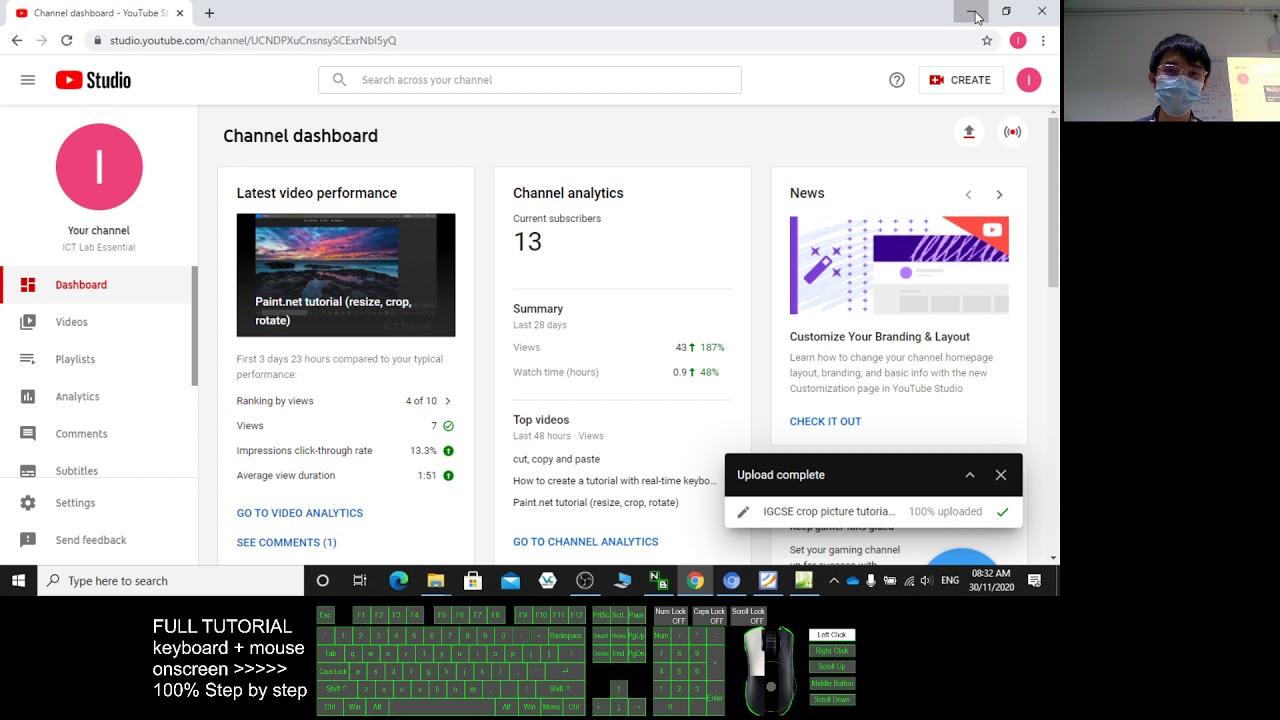Reload the page with refresh icon
Image resolution: width=1280 pixels, height=720 pixels.
[x=66, y=40]
